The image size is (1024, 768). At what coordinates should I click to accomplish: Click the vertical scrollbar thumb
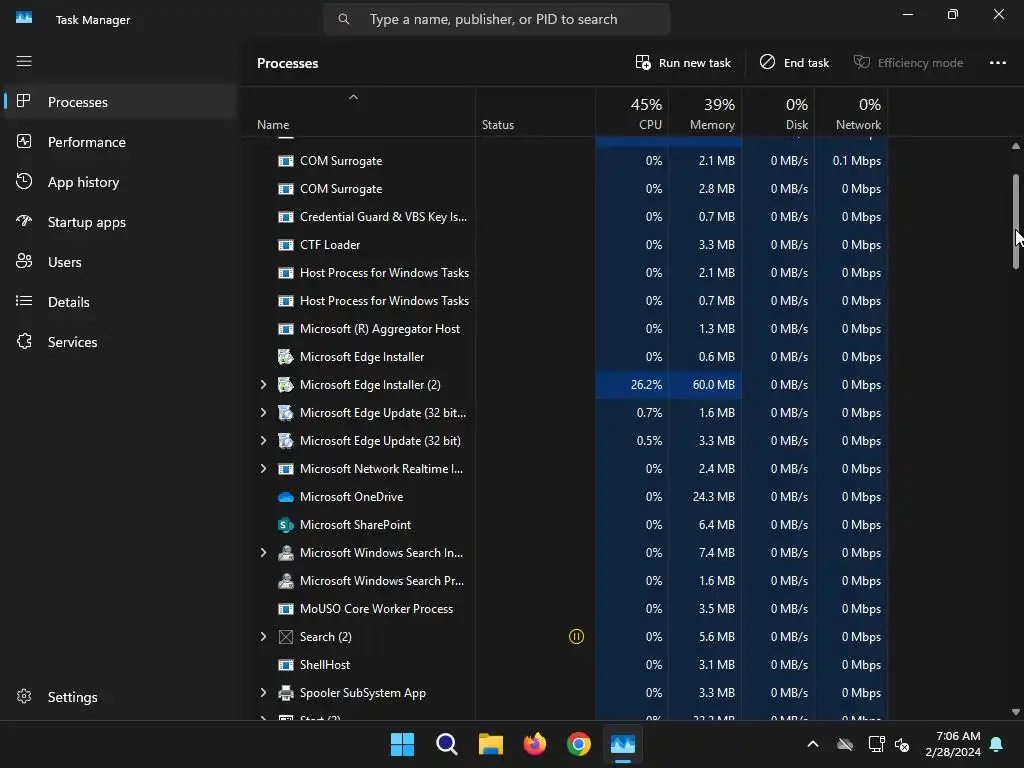point(1016,221)
